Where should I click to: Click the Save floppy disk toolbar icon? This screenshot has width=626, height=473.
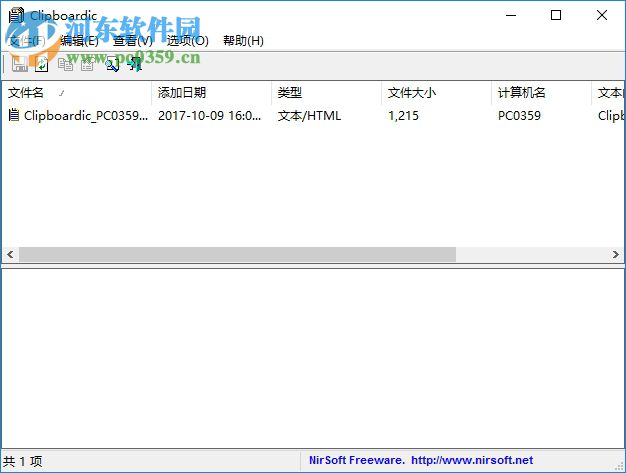19,64
